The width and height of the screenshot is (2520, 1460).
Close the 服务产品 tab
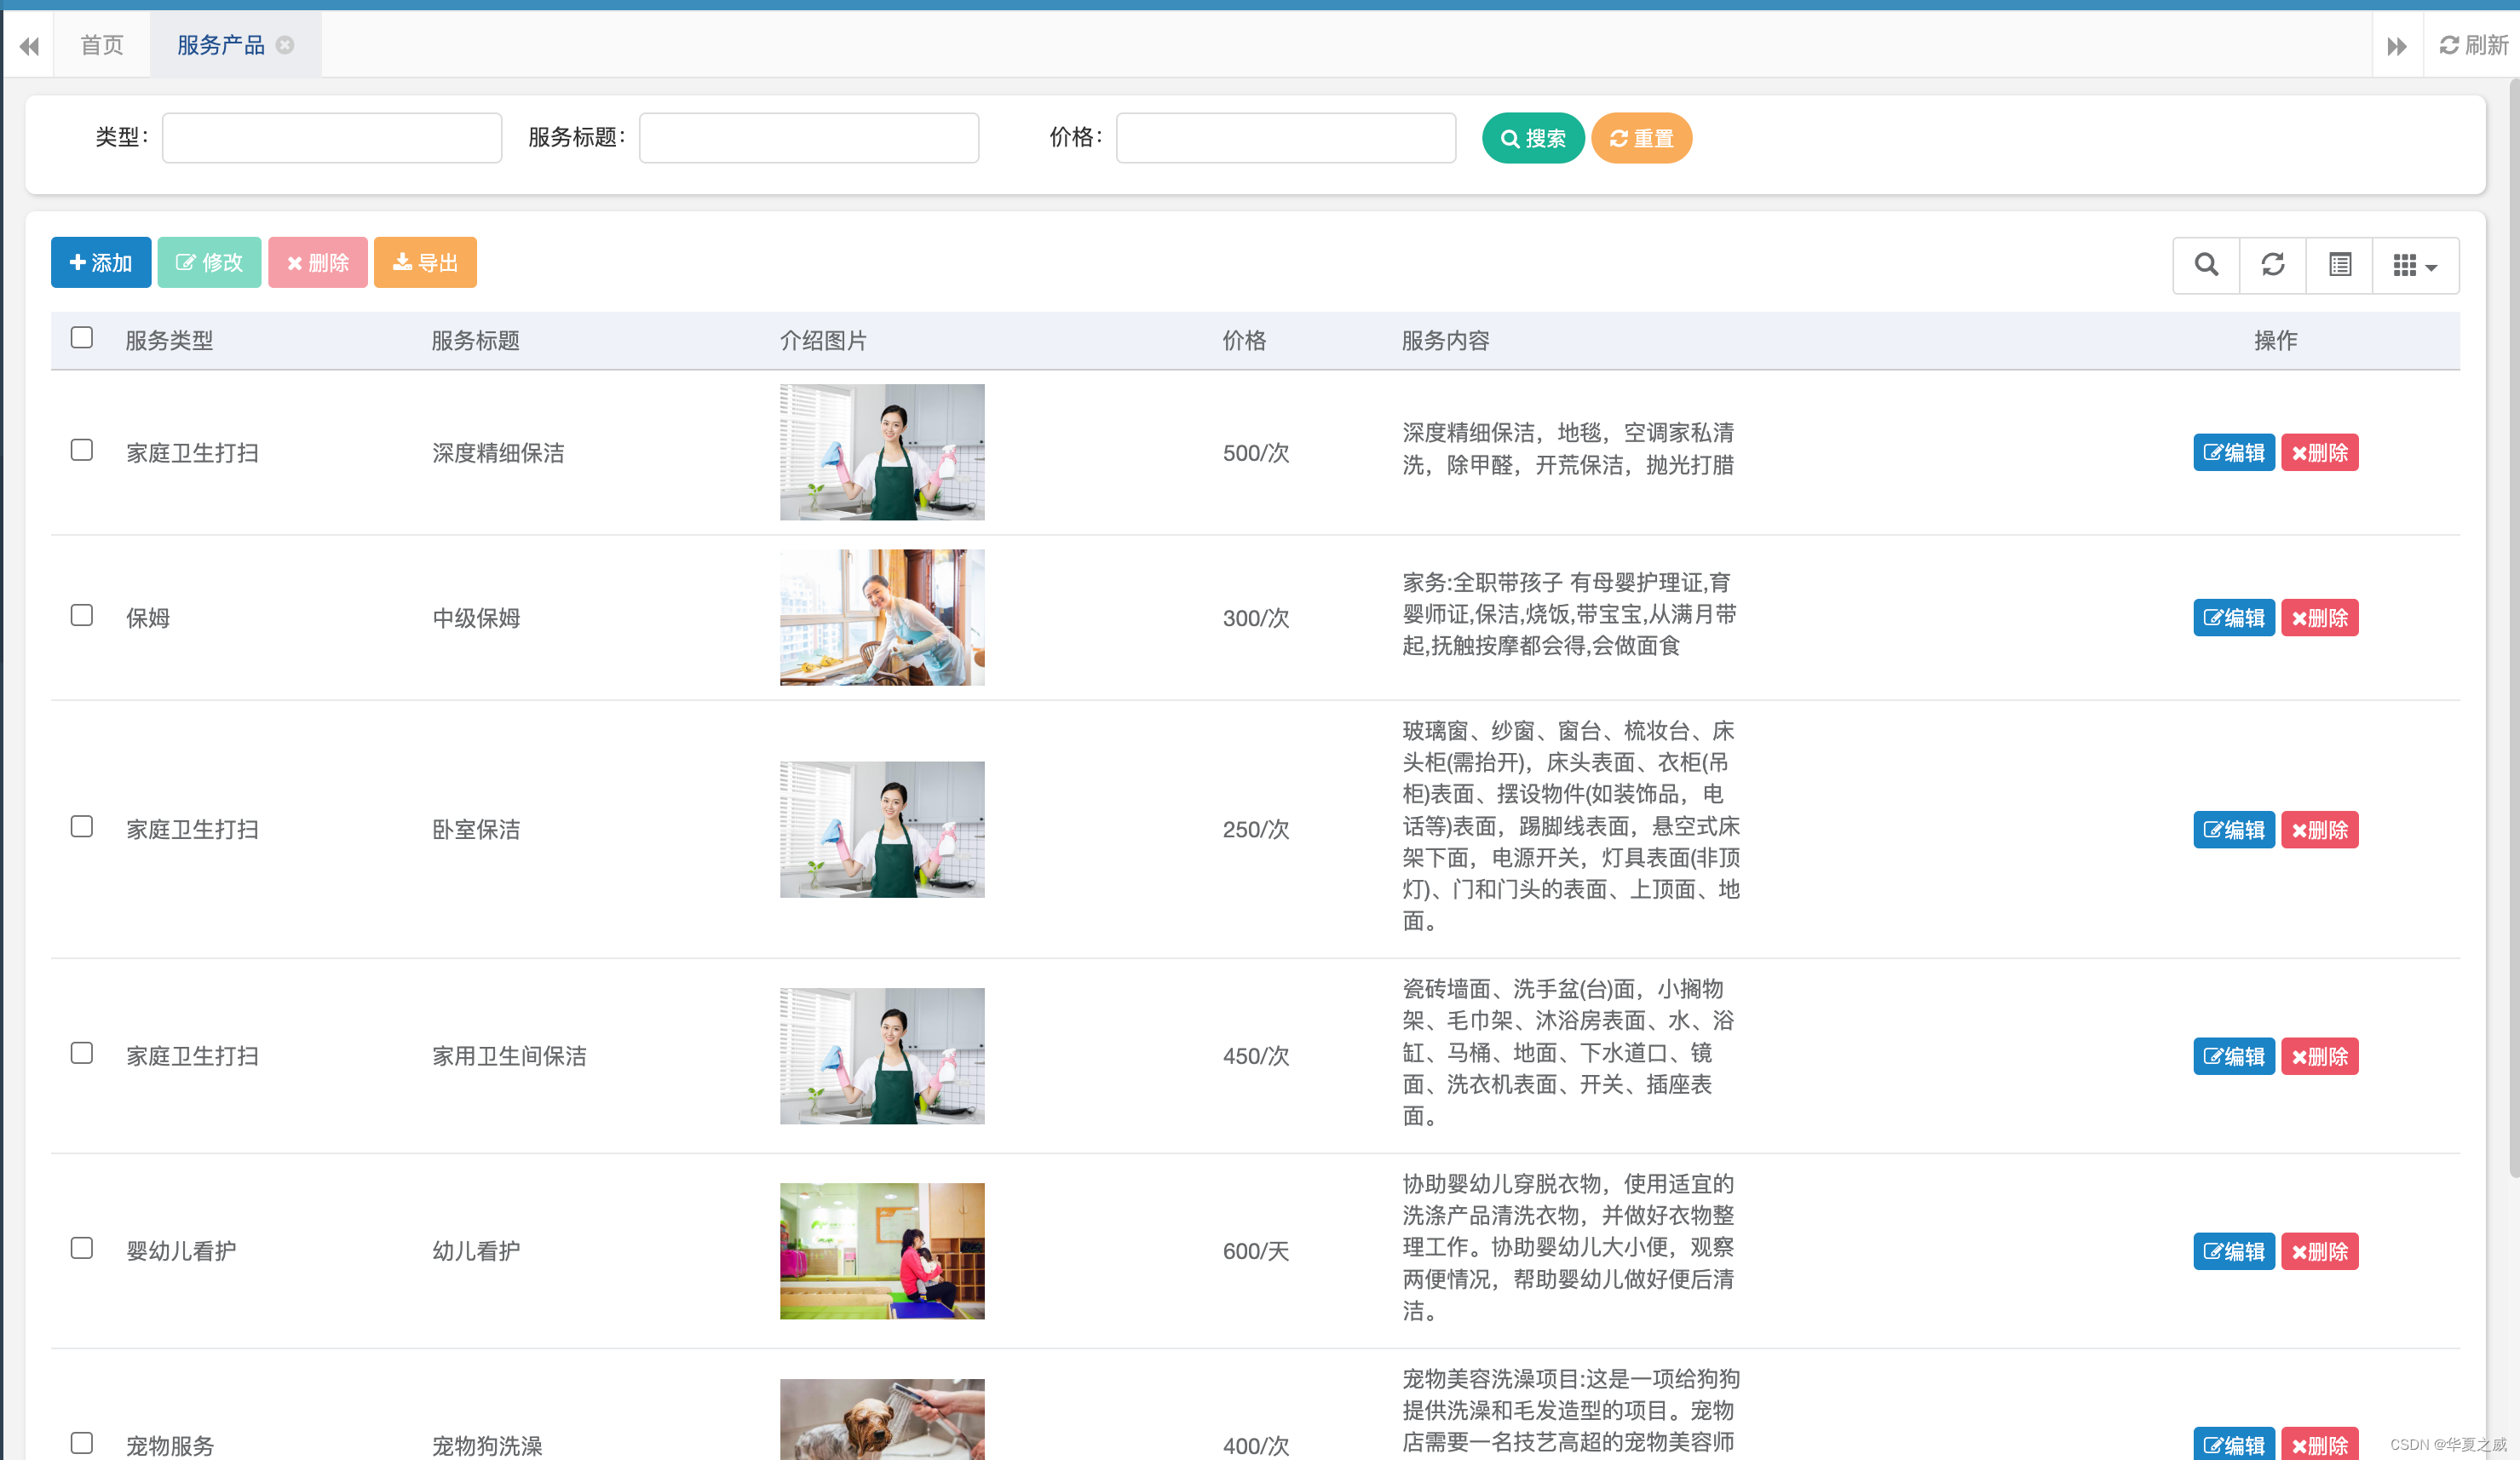click(285, 45)
